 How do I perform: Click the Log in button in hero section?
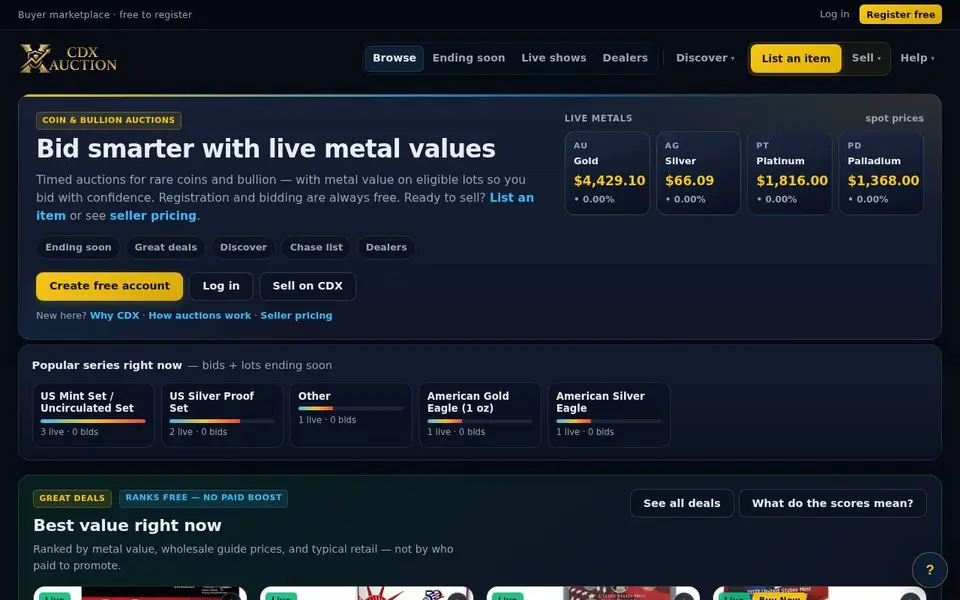(x=221, y=286)
